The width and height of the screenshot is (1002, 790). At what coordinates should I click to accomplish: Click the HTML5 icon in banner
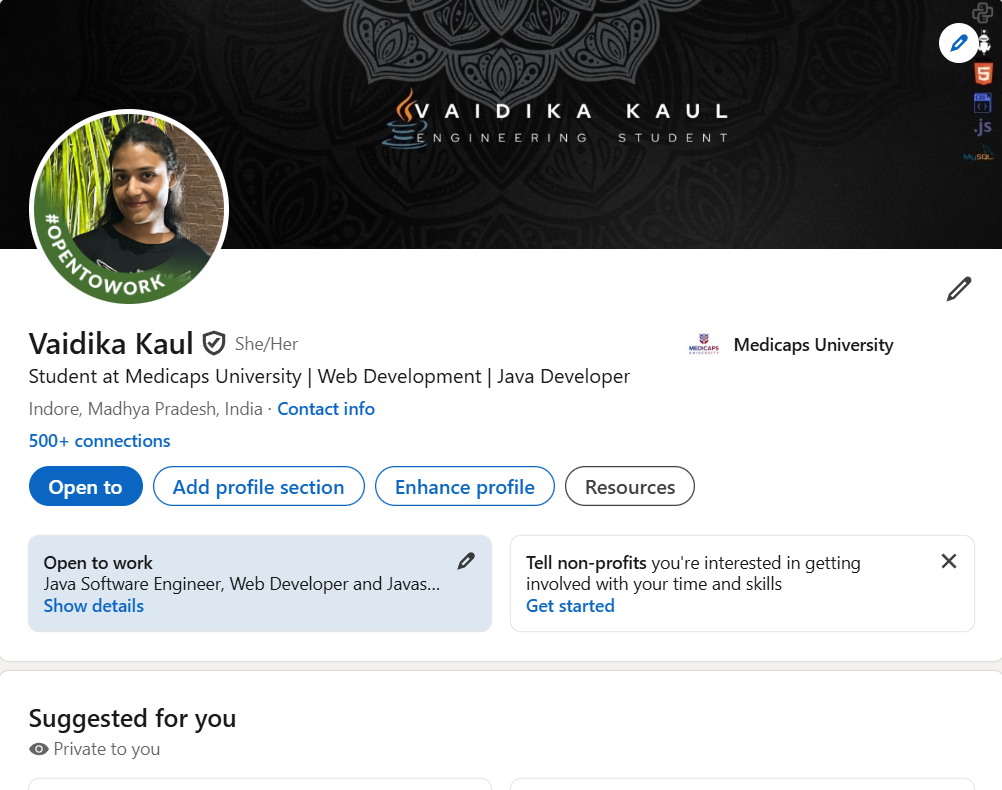[x=983, y=74]
